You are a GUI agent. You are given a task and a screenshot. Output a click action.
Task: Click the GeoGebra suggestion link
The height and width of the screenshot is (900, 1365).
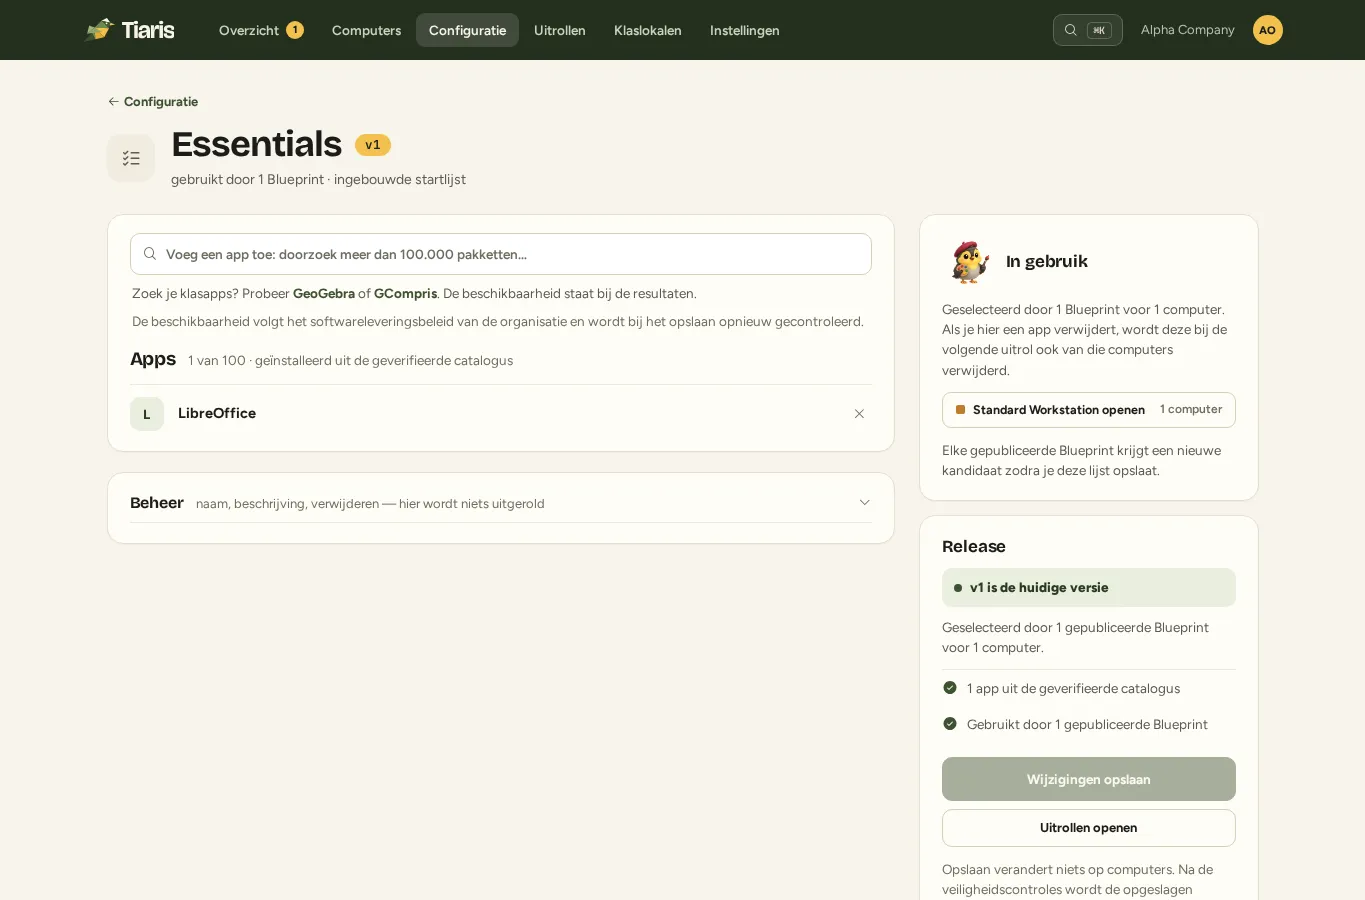(324, 294)
